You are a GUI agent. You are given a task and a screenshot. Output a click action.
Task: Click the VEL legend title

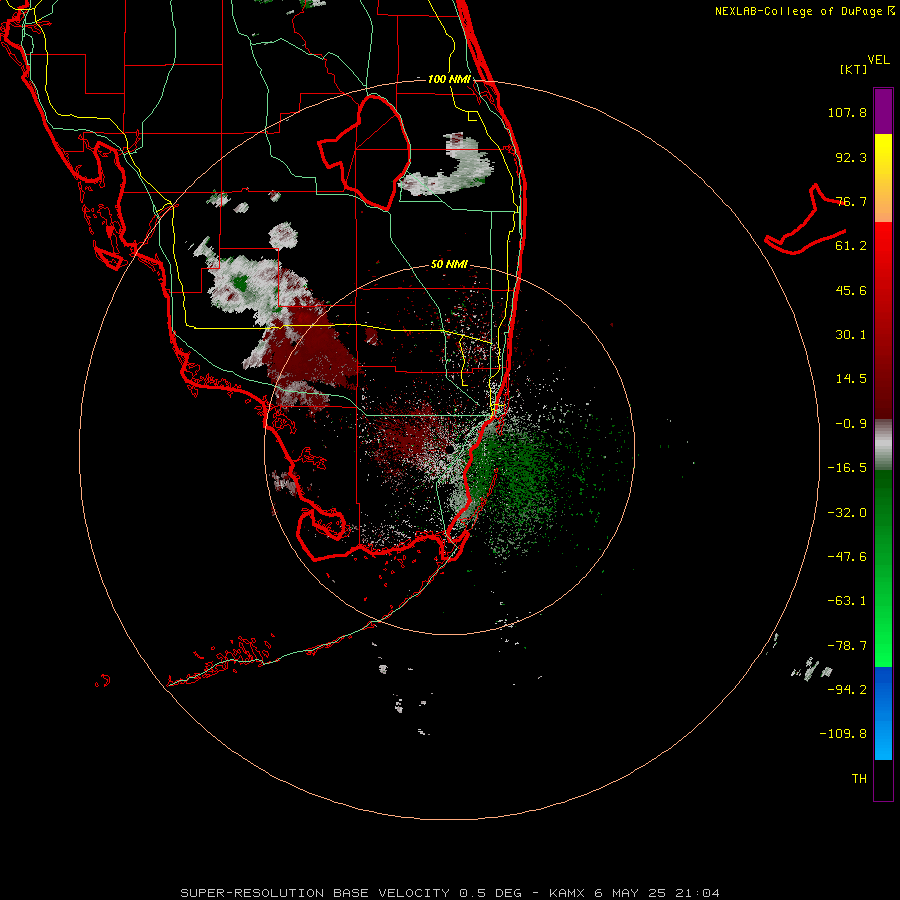pyautogui.click(x=878, y=60)
